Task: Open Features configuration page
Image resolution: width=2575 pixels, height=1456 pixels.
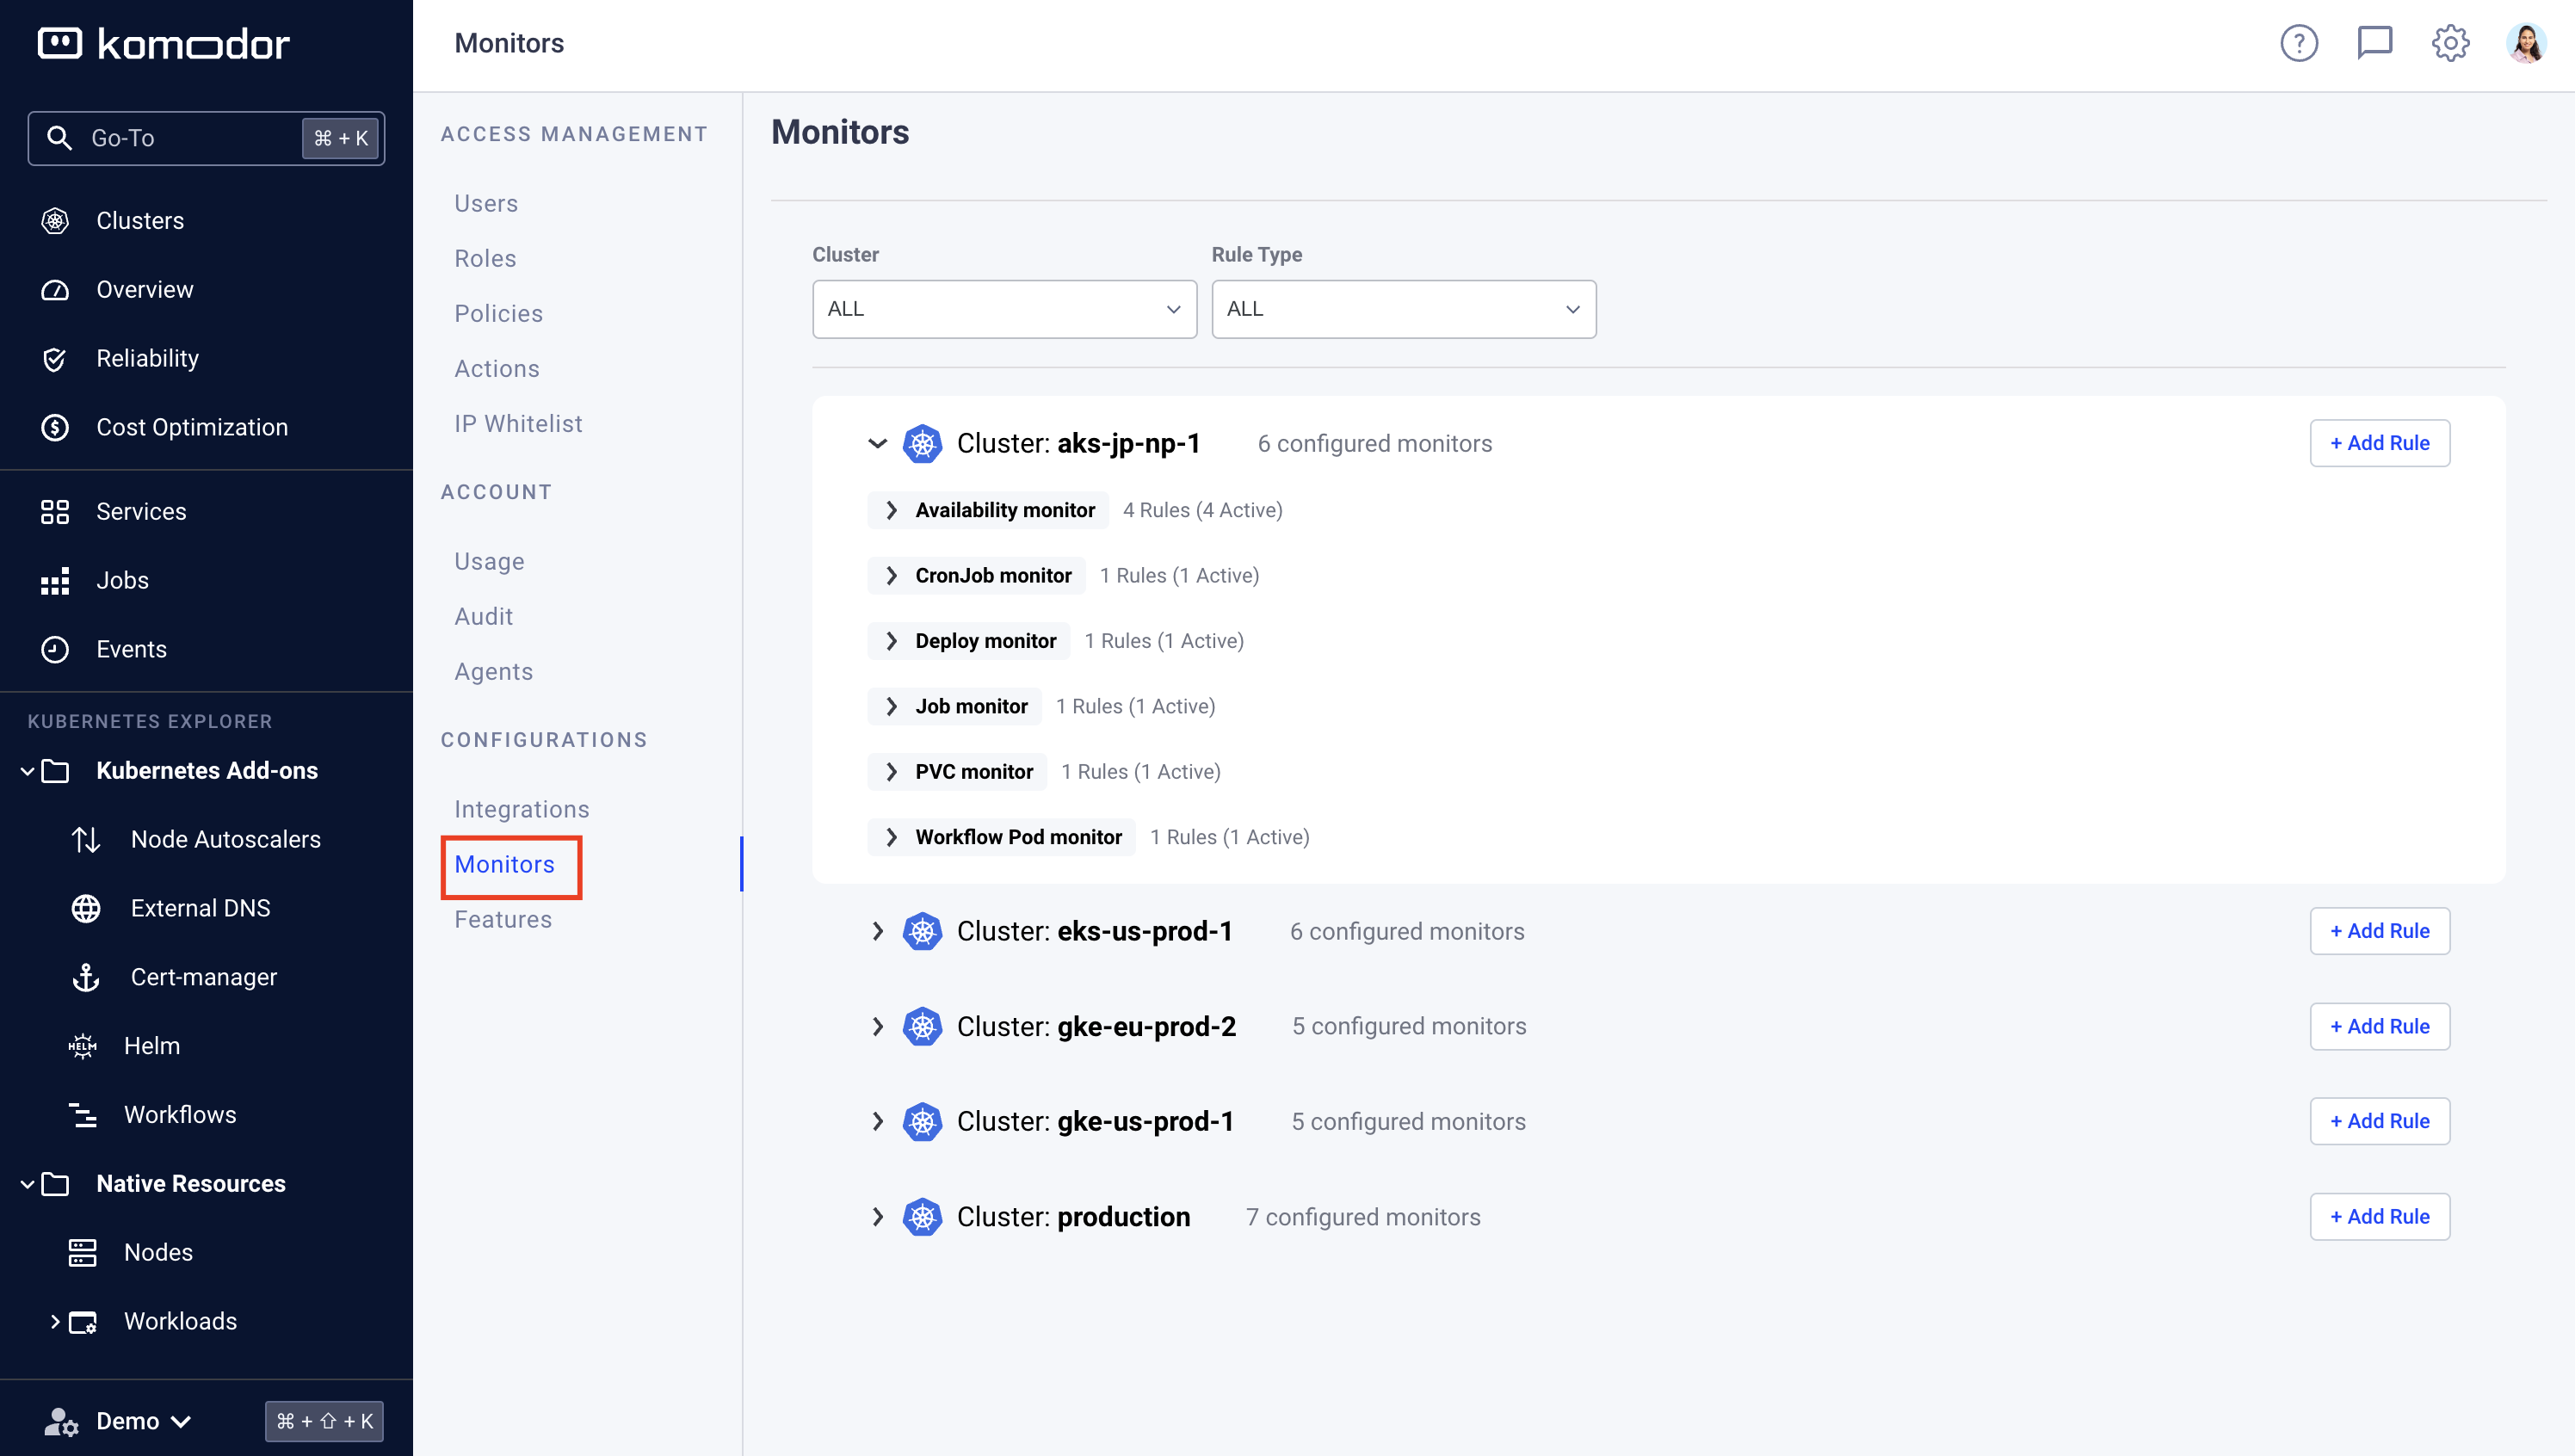Action: (x=503, y=920)
